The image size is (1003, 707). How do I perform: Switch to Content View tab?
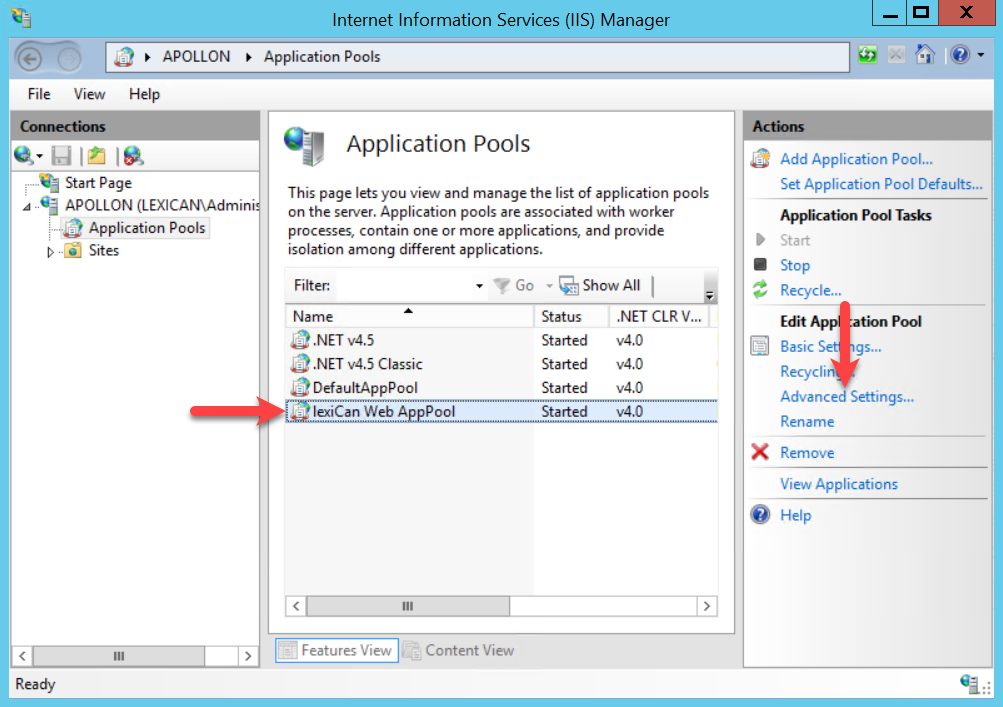pos(458,650)
